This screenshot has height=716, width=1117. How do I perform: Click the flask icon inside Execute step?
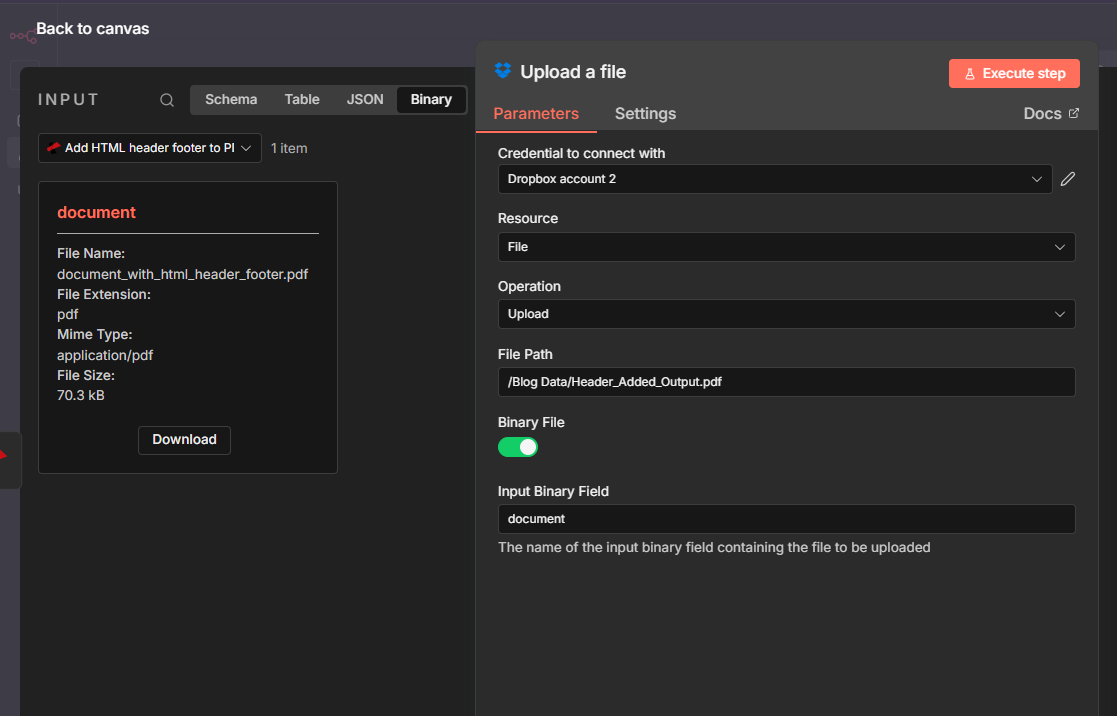tap(972, 73)
